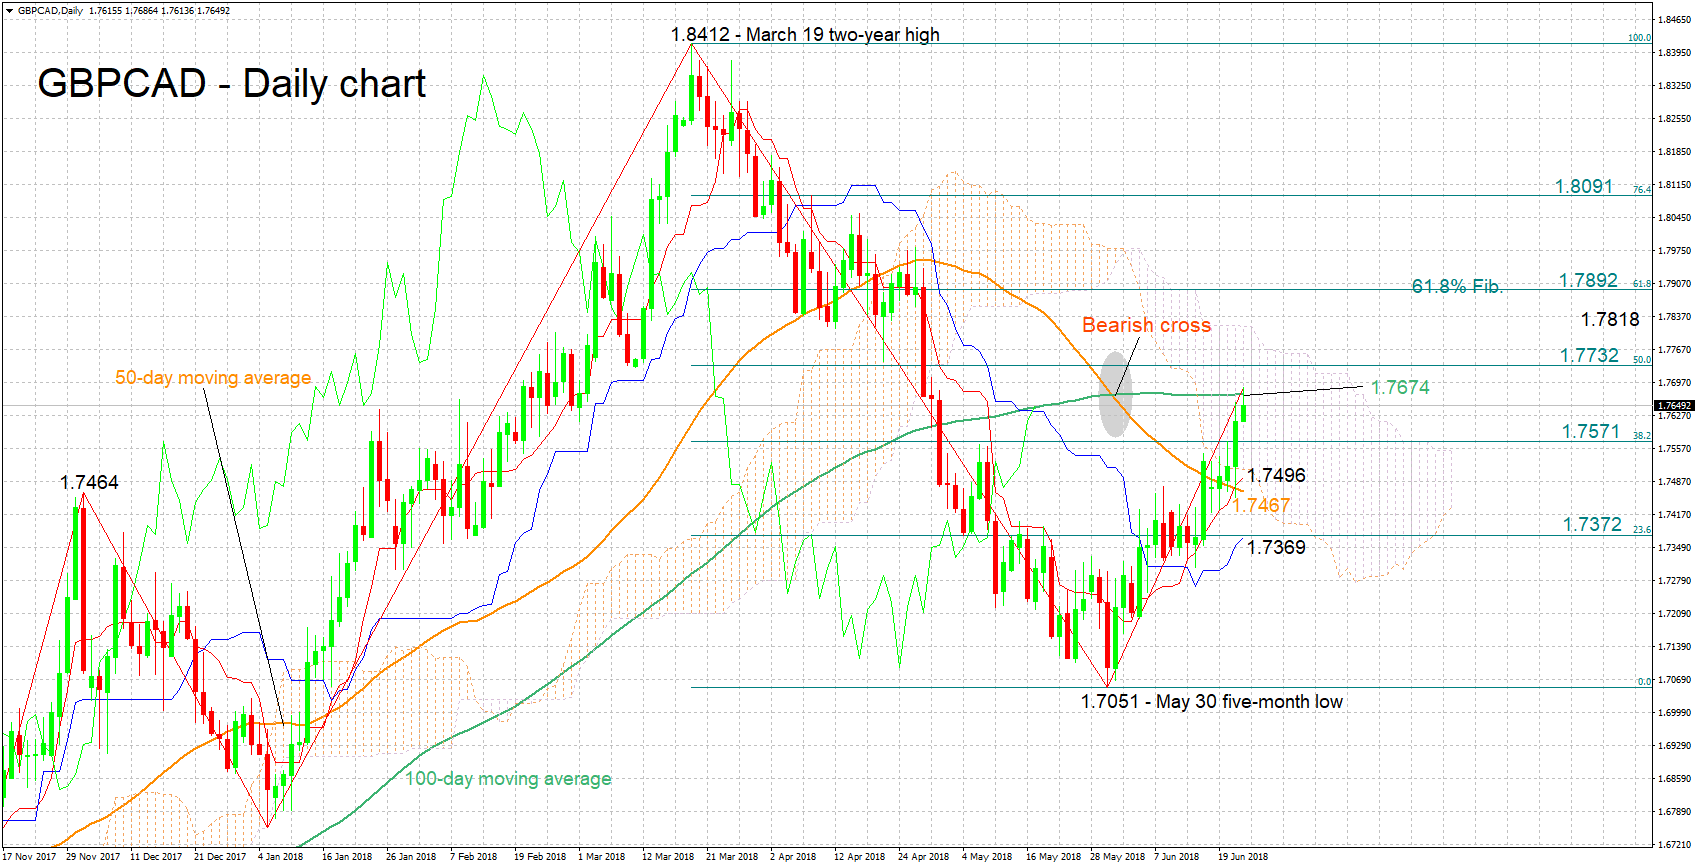1695x868 pixels.
Task: Select the GBPCAD,Daily symbol header text
Action: (x=51, y=11)
